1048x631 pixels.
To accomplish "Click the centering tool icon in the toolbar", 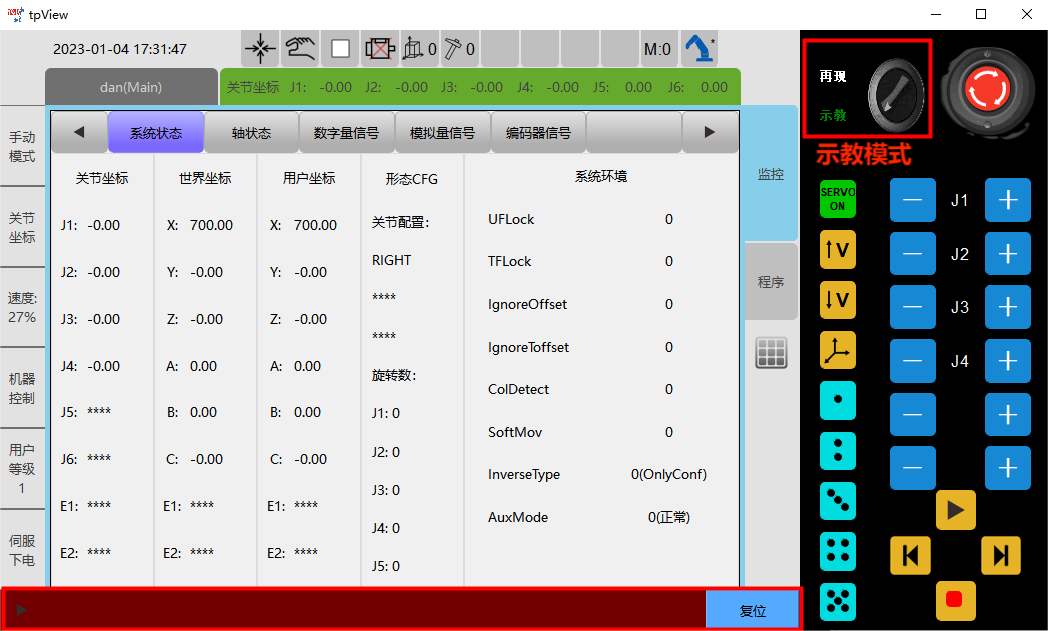I will point(259,47).
